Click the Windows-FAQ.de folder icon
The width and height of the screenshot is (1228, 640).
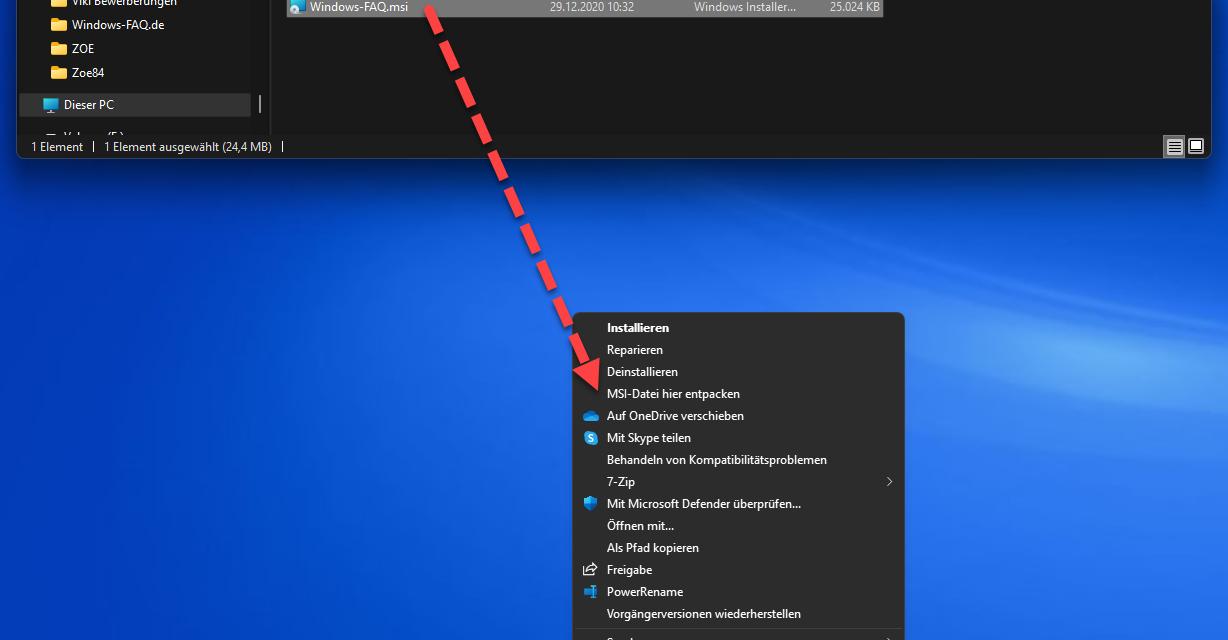59,25
